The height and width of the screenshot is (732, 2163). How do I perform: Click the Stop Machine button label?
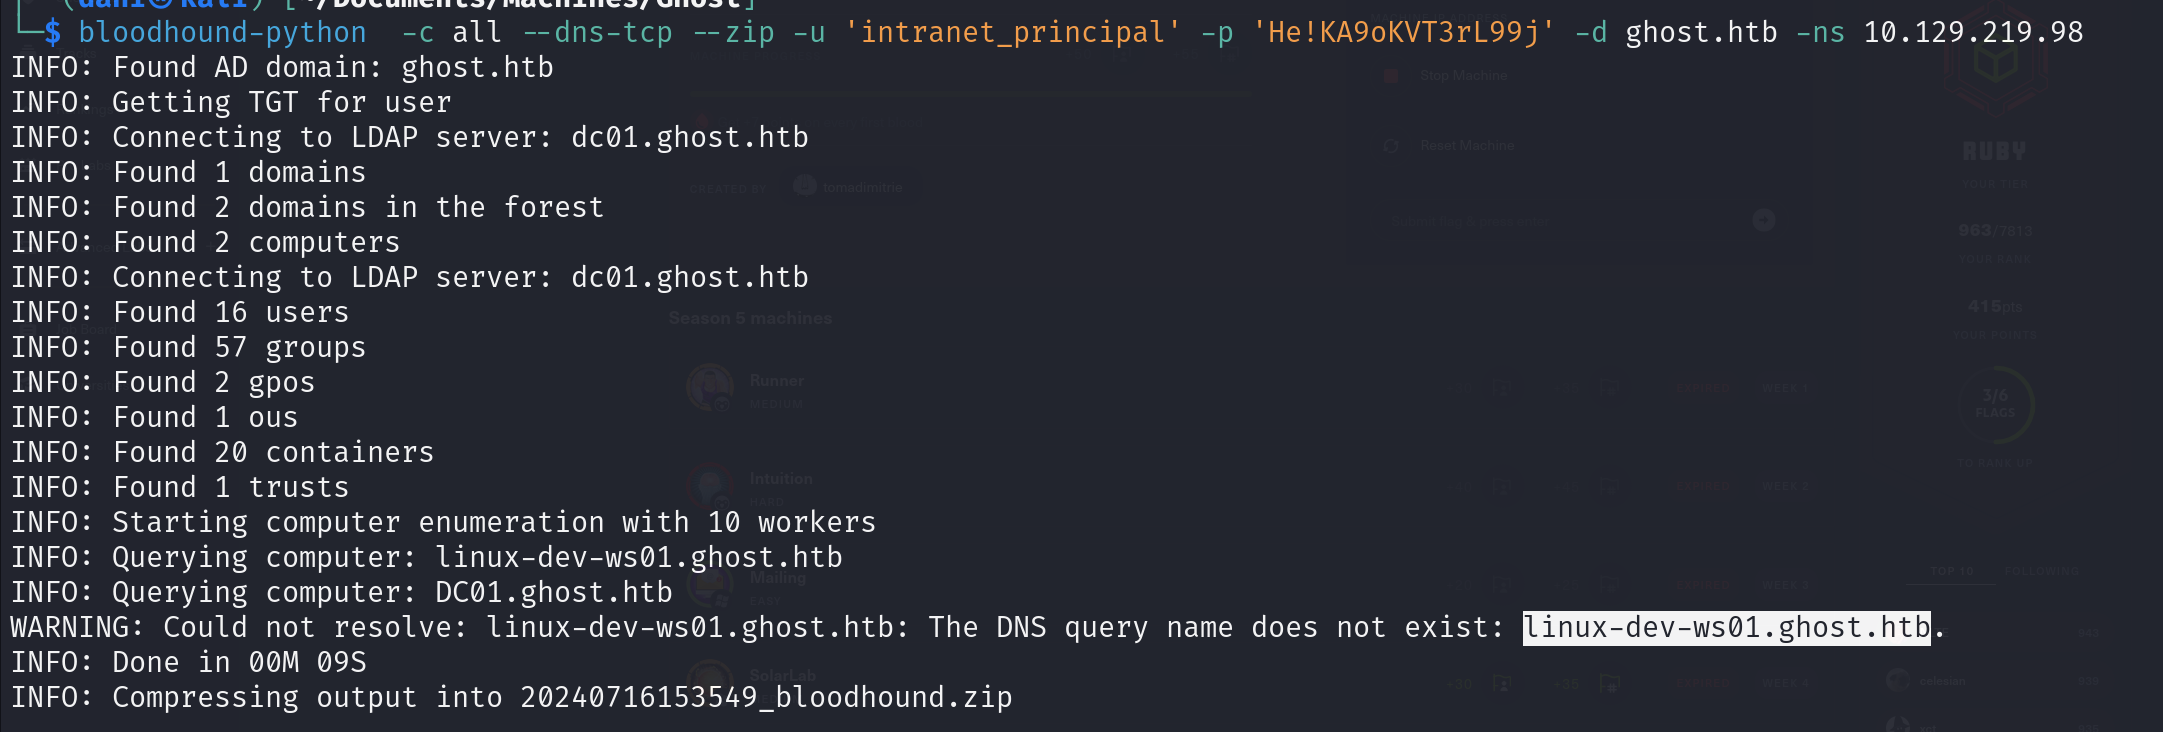click(x=1463, y=76)
